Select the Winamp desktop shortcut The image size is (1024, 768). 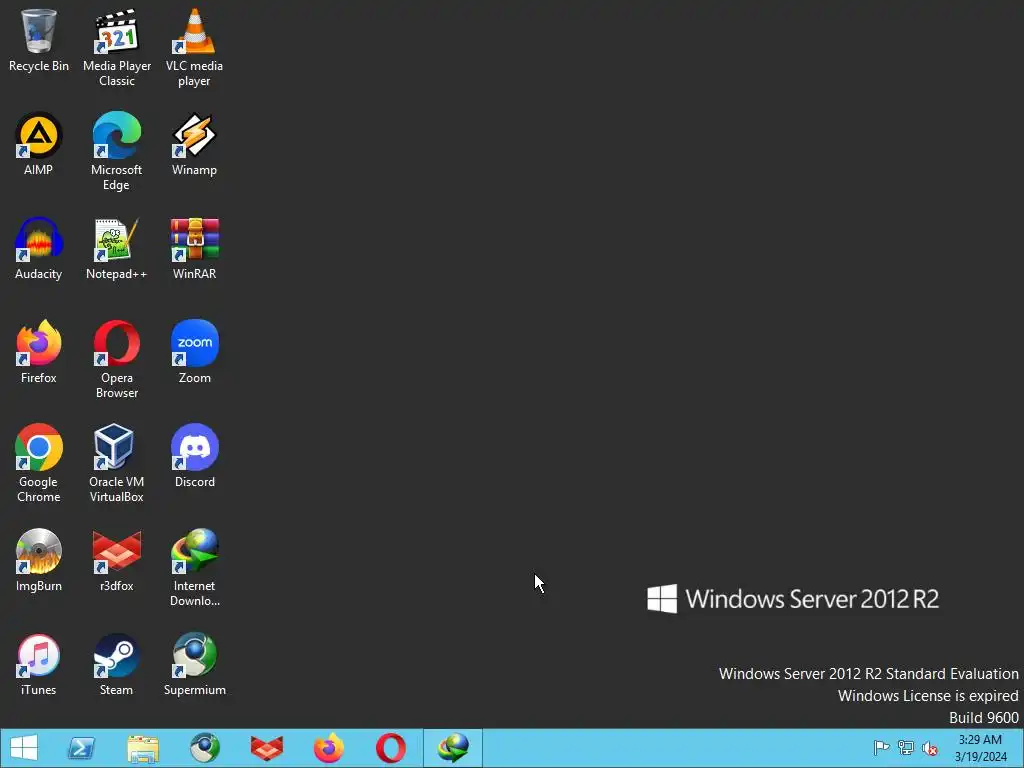[x=195, y=144]
